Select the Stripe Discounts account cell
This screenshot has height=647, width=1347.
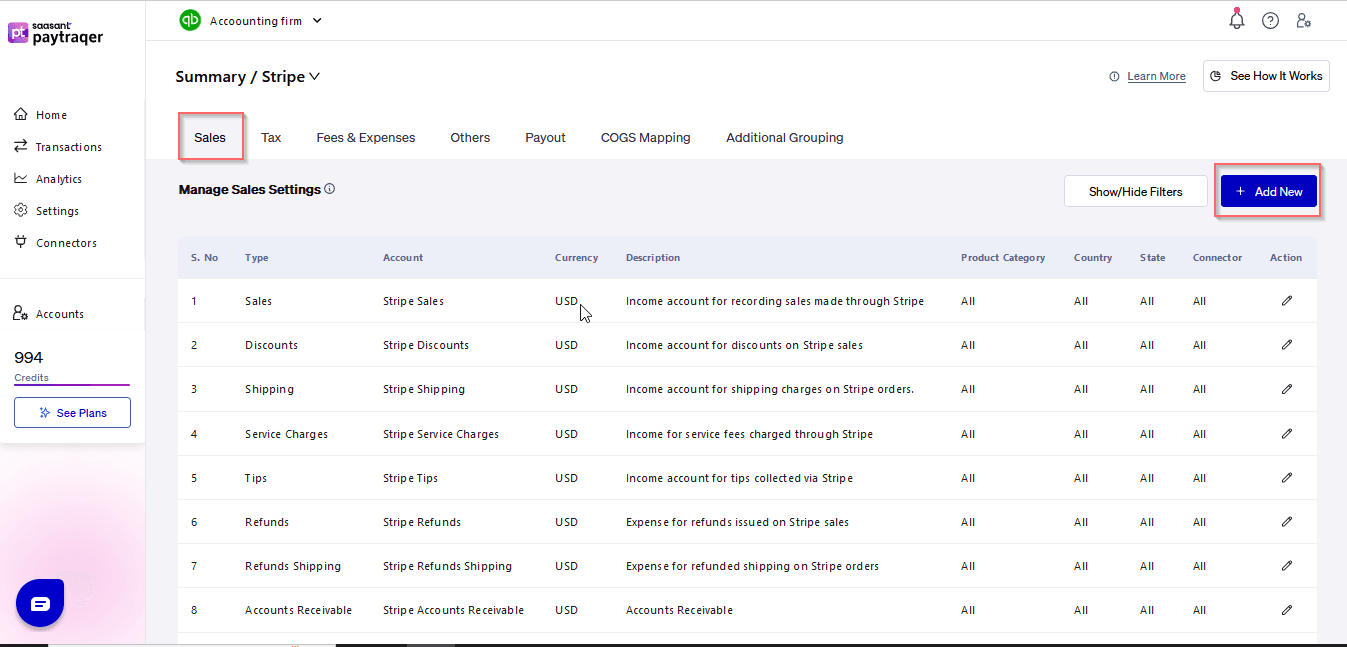(426, 345)
